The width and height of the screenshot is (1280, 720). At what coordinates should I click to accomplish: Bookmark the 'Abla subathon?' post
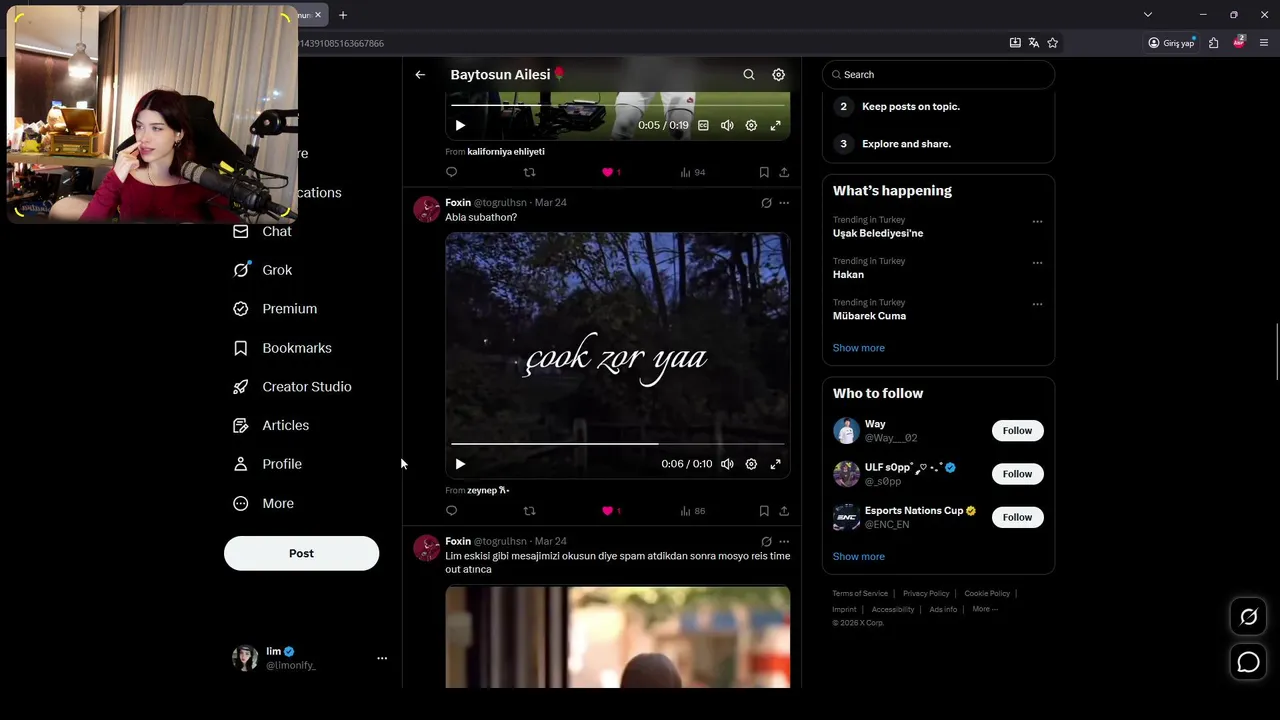tap(764, 511)
